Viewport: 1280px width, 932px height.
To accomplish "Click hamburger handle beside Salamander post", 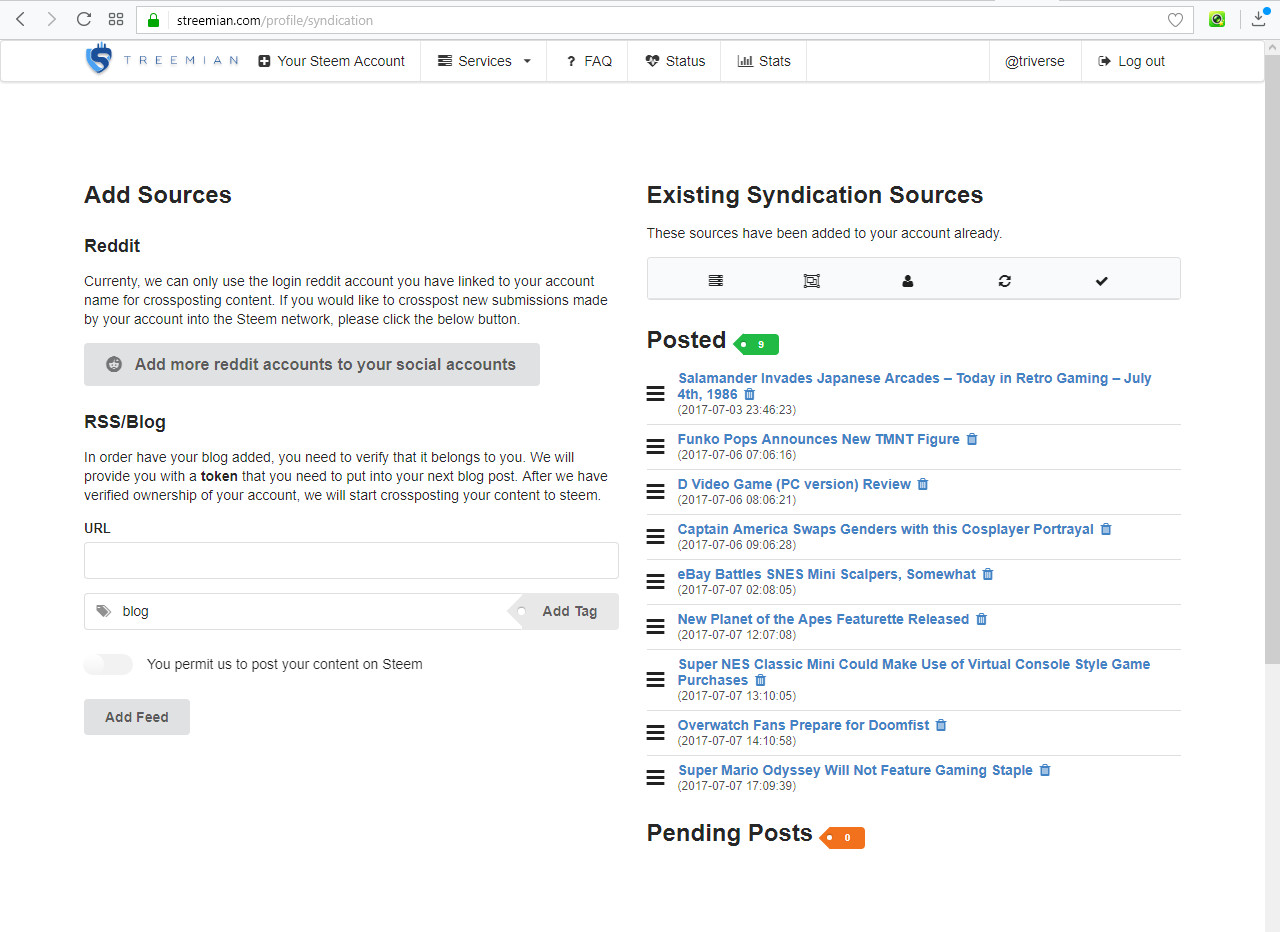I will coord(656,394).
